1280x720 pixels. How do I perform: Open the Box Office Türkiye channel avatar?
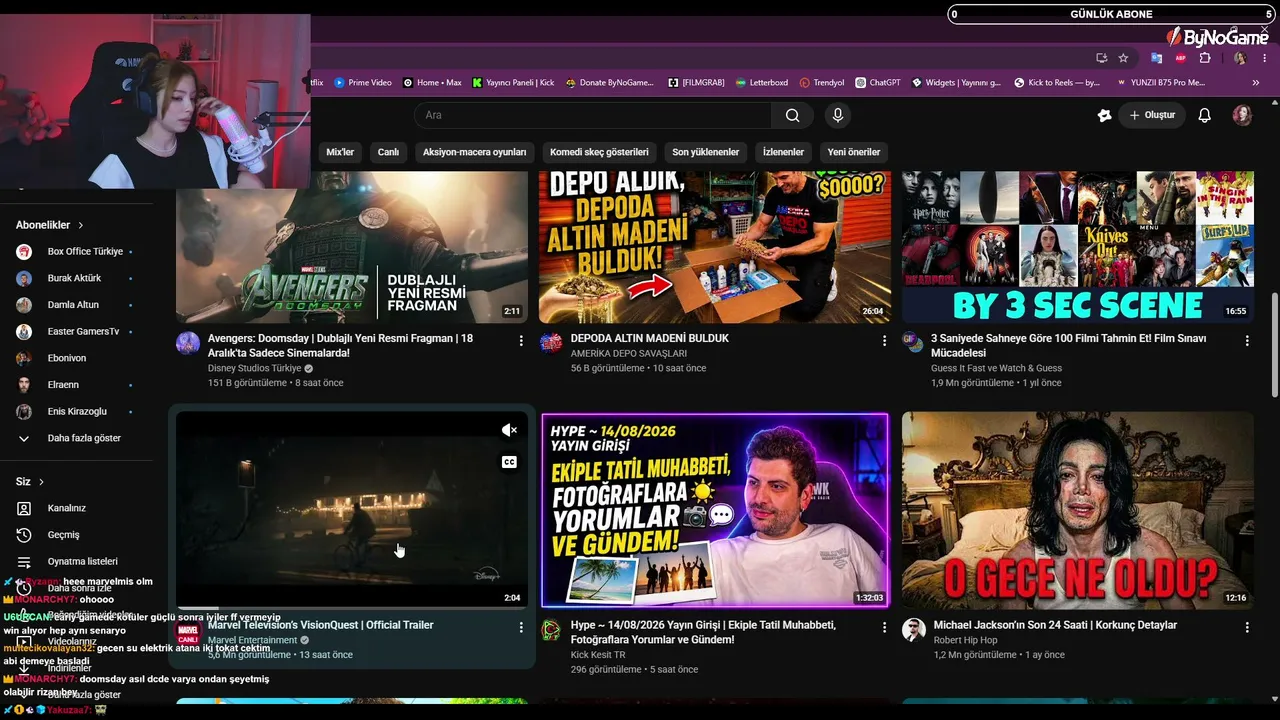click(24, 252)
